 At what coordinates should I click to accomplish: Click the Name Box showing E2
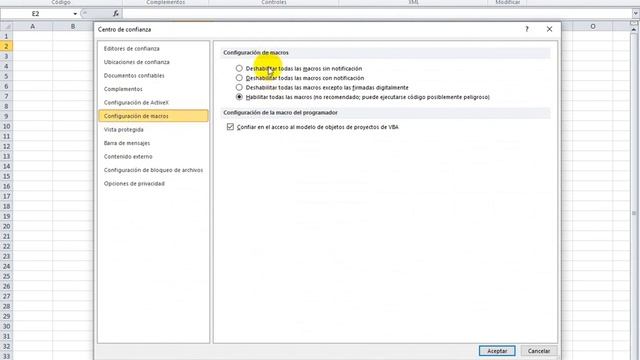click(36, 14)
